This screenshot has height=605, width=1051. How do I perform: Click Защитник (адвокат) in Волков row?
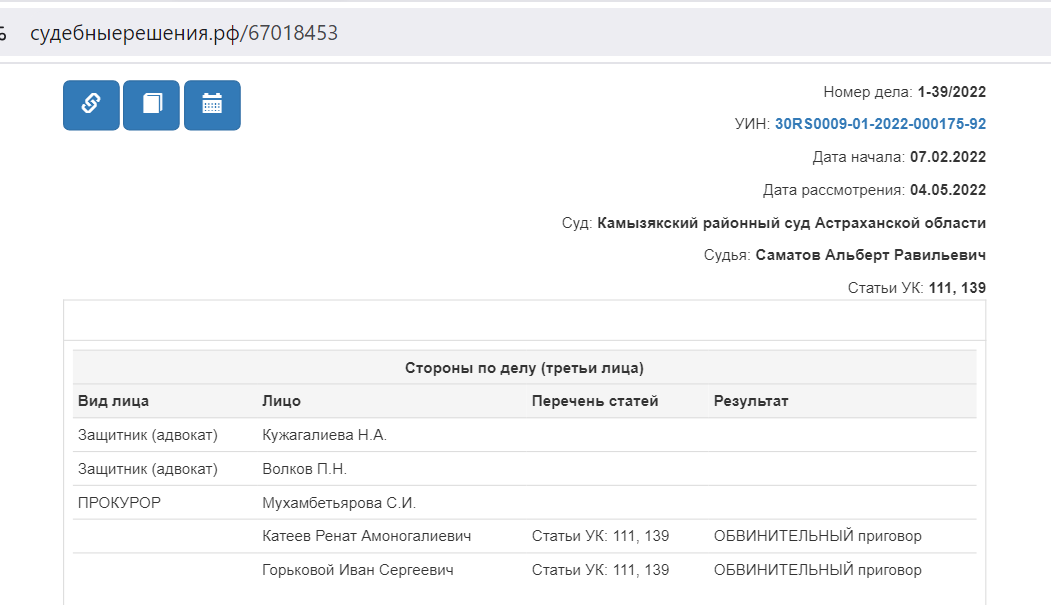tap(148, 469)
